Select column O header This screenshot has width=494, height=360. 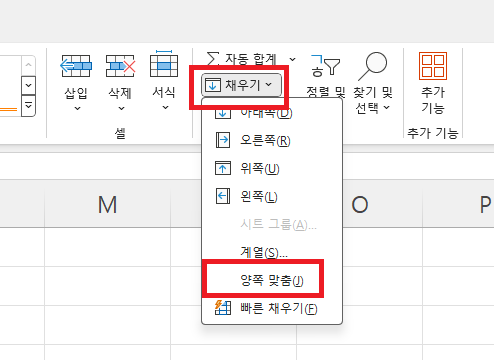click(x=360, y=204)
